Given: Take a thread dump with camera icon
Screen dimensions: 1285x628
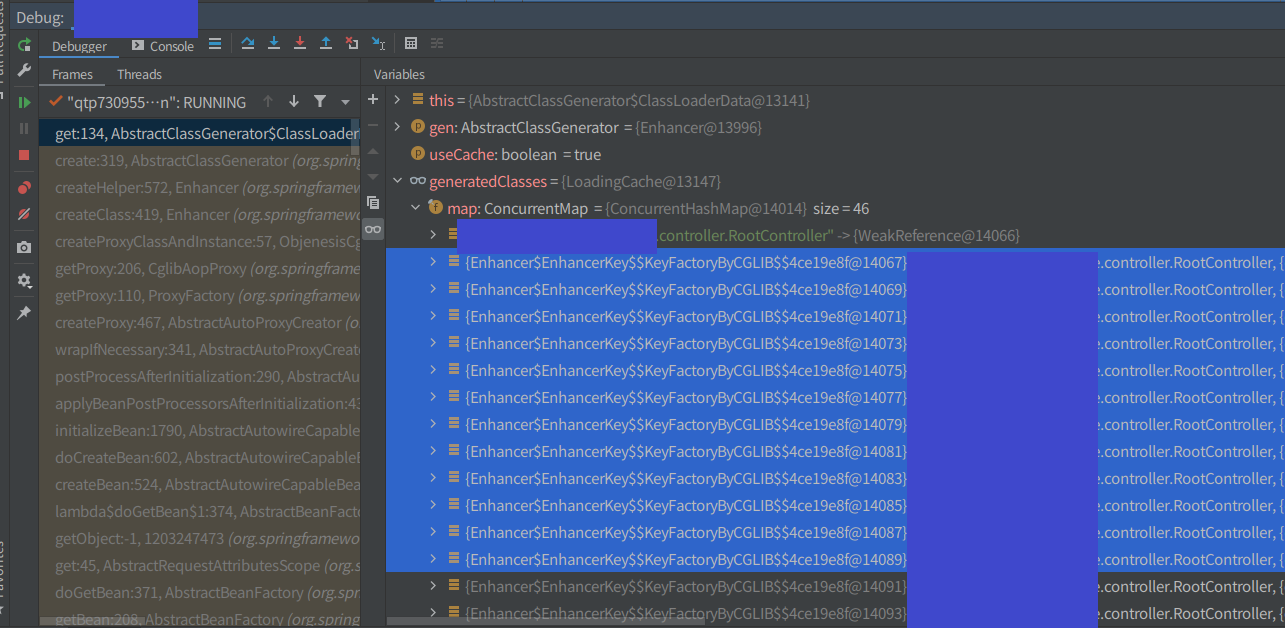Looking at the screenshot, I should click(25, 247).
